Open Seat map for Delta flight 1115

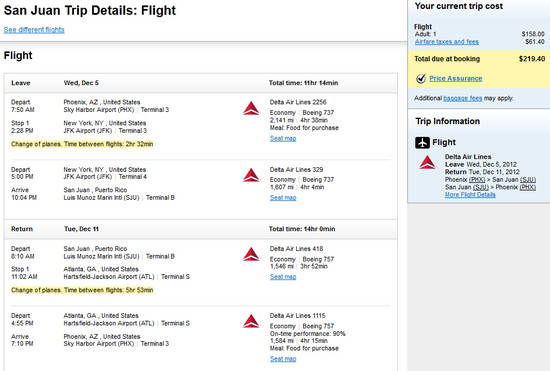pos(283,359)
